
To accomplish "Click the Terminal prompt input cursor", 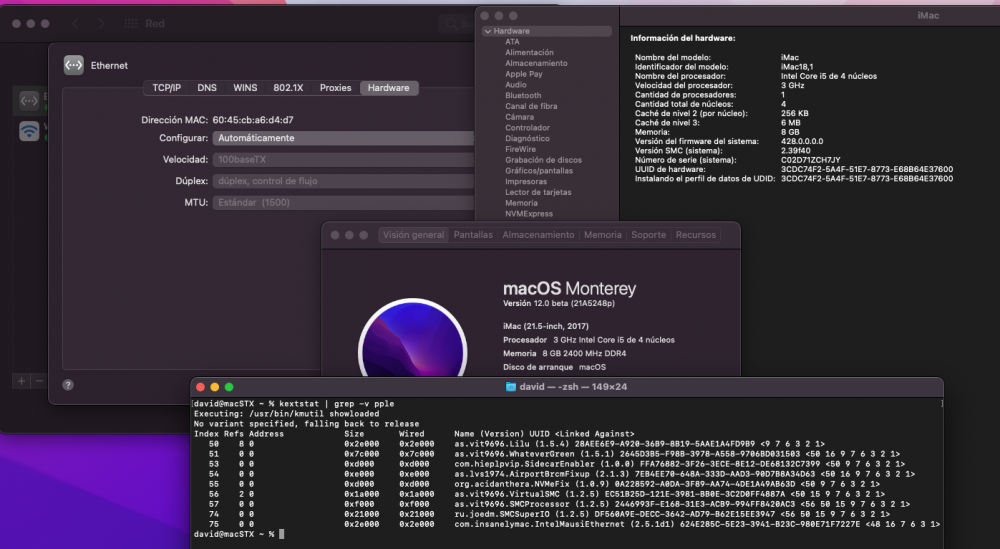I will tap(281, 534).
